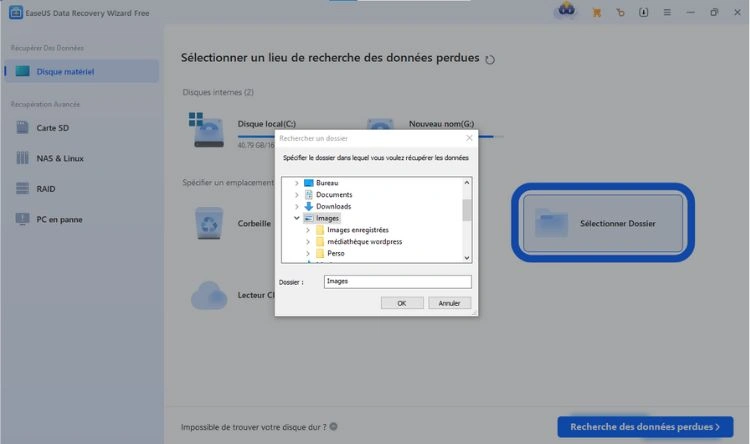Open the avatar account icon in title bar

point(566,10)
